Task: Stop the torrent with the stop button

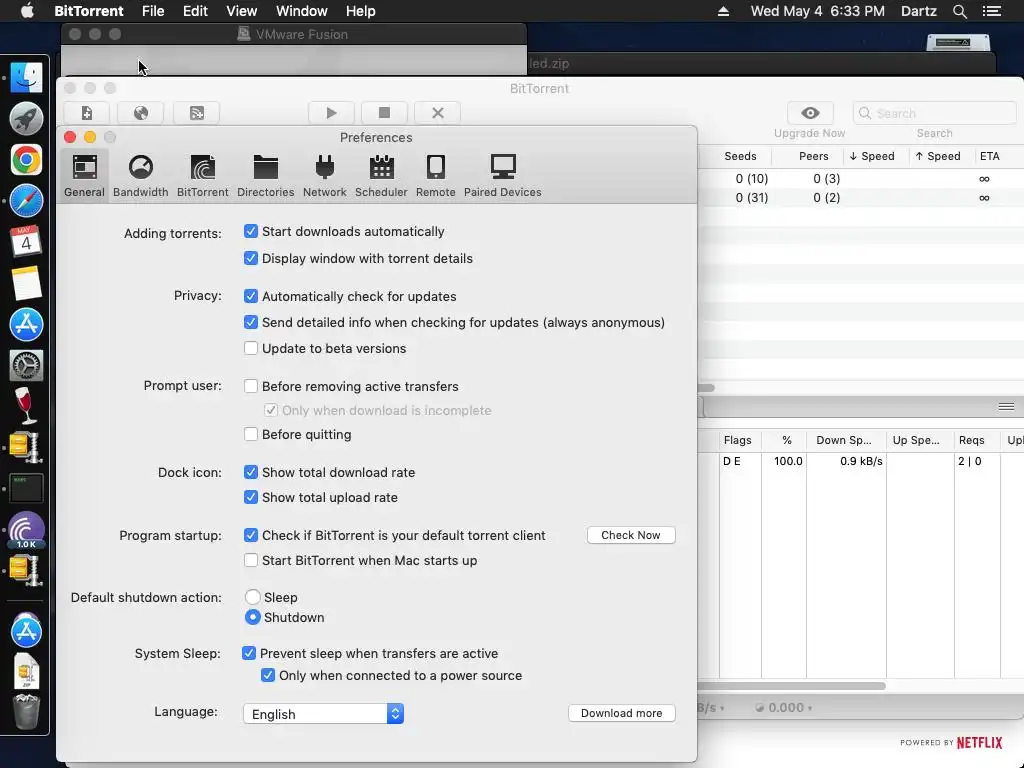Action: click(384, 113)
